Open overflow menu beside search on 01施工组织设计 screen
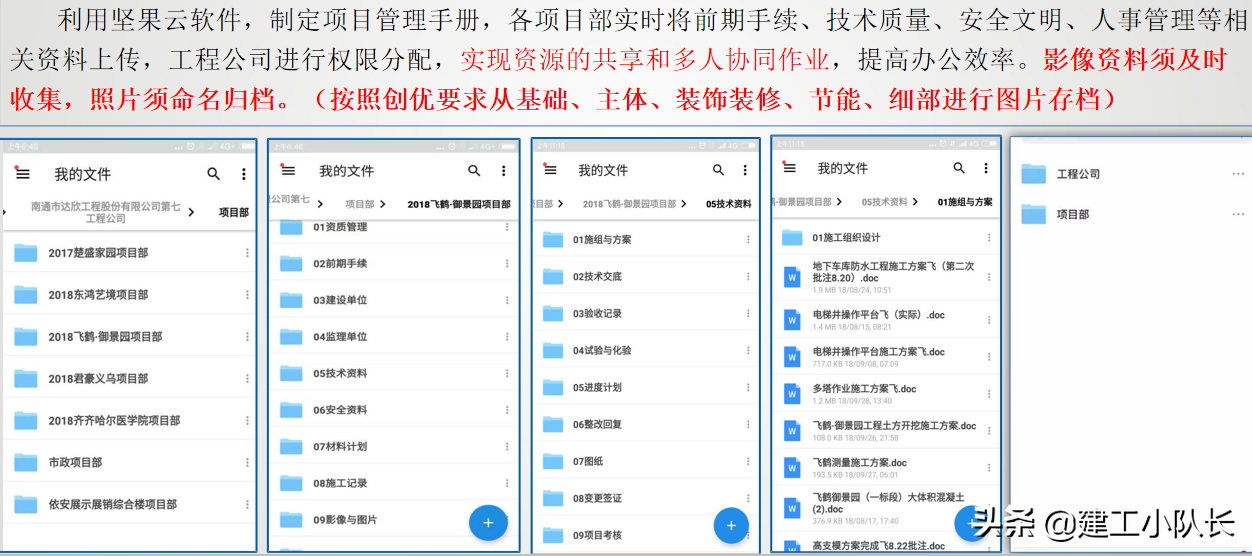This screenshot has height=556, width=1252. click(986, 168)
